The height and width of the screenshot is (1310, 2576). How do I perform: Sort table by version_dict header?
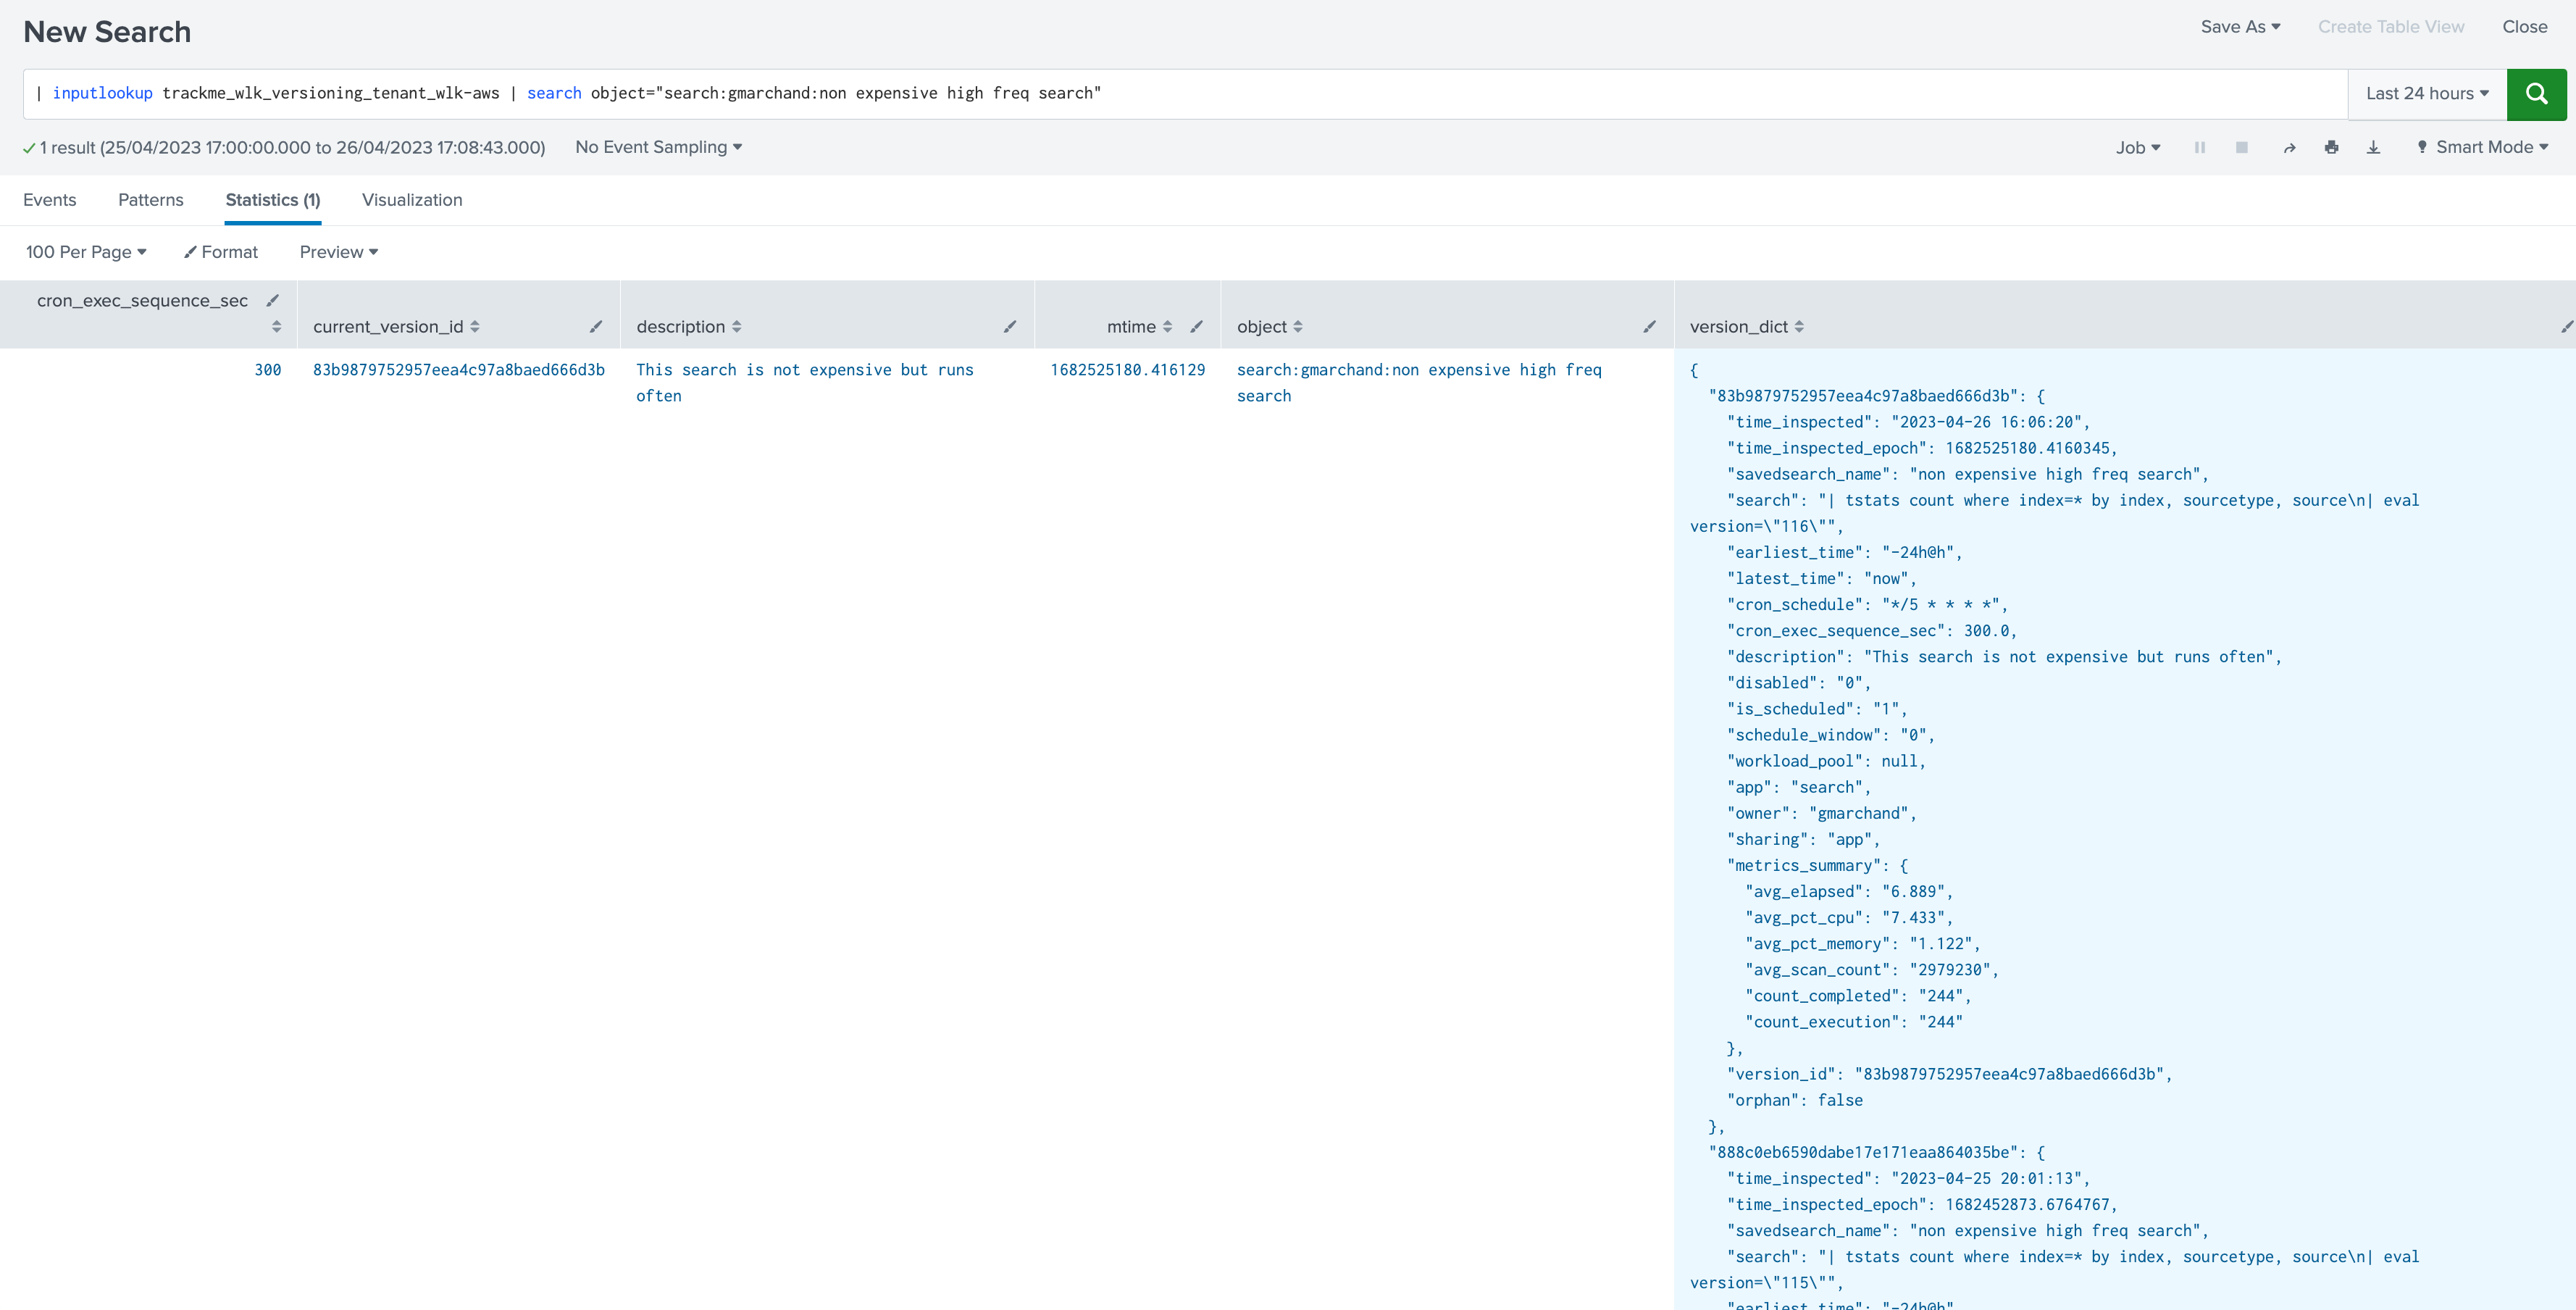[1747, 327]
